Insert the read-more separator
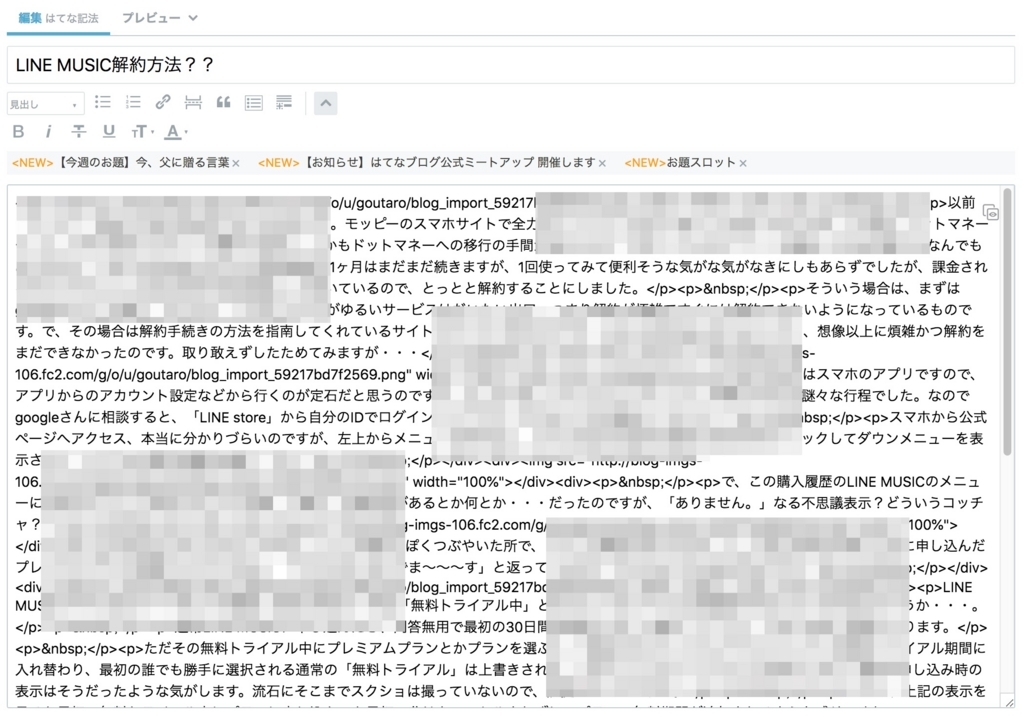The width and height of the screenshot is (1024, 717). [193, 102]
